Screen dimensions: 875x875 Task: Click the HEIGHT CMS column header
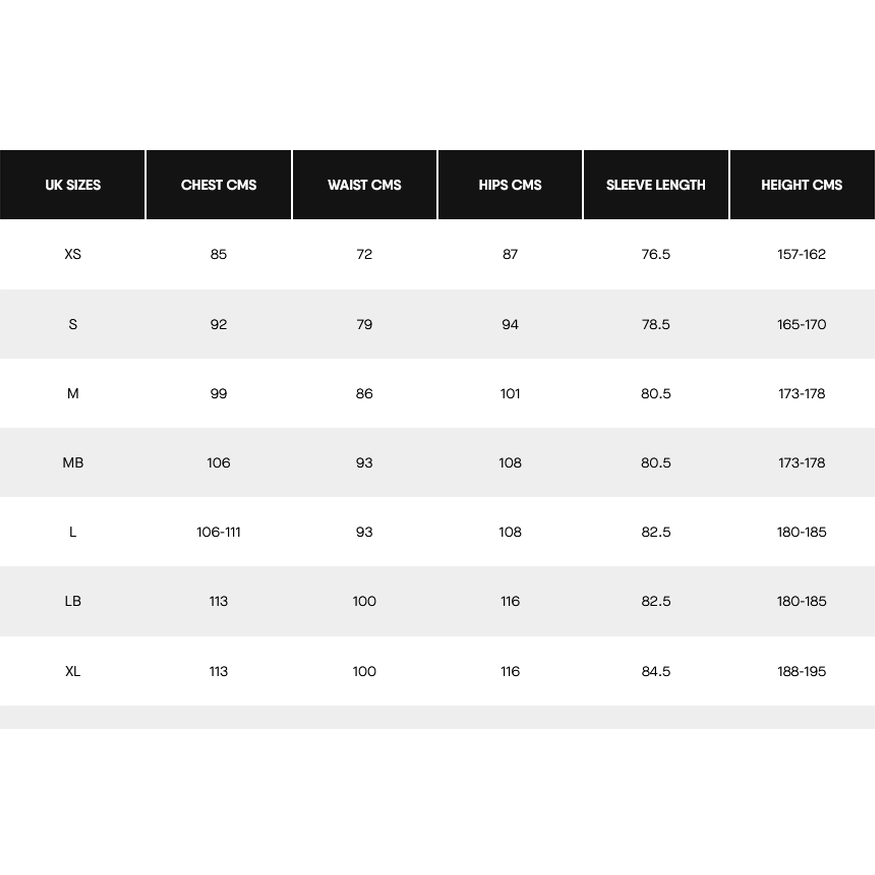802,185
